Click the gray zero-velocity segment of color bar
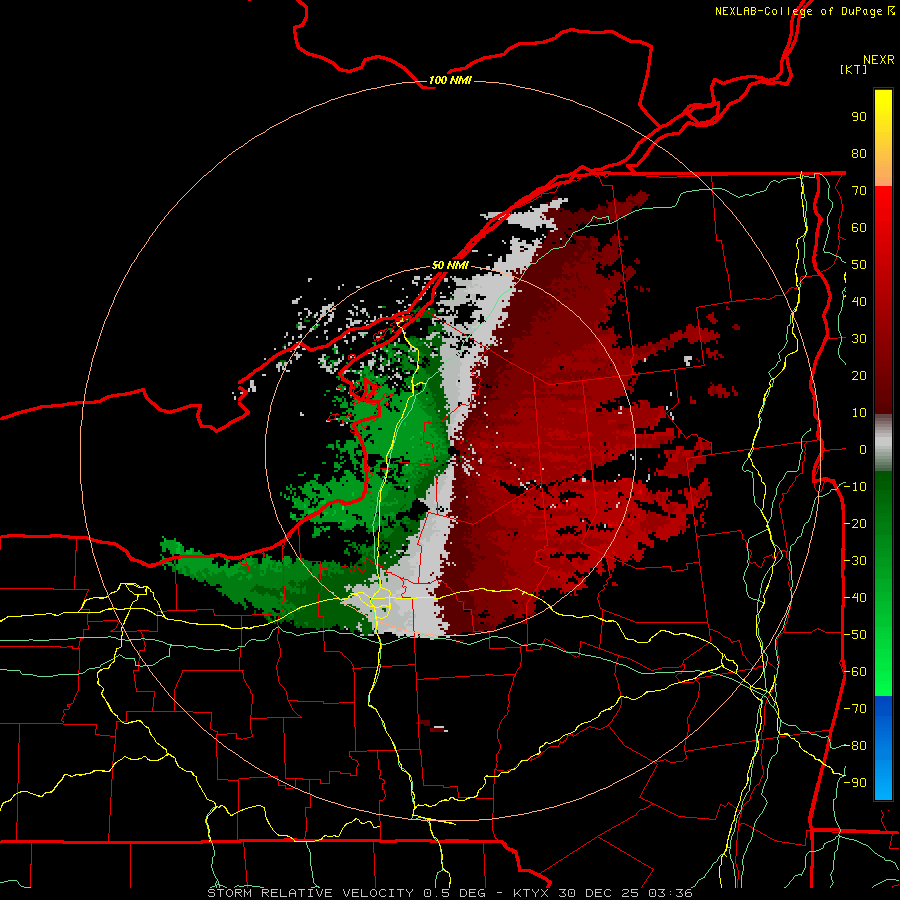 tap(883, 442)
